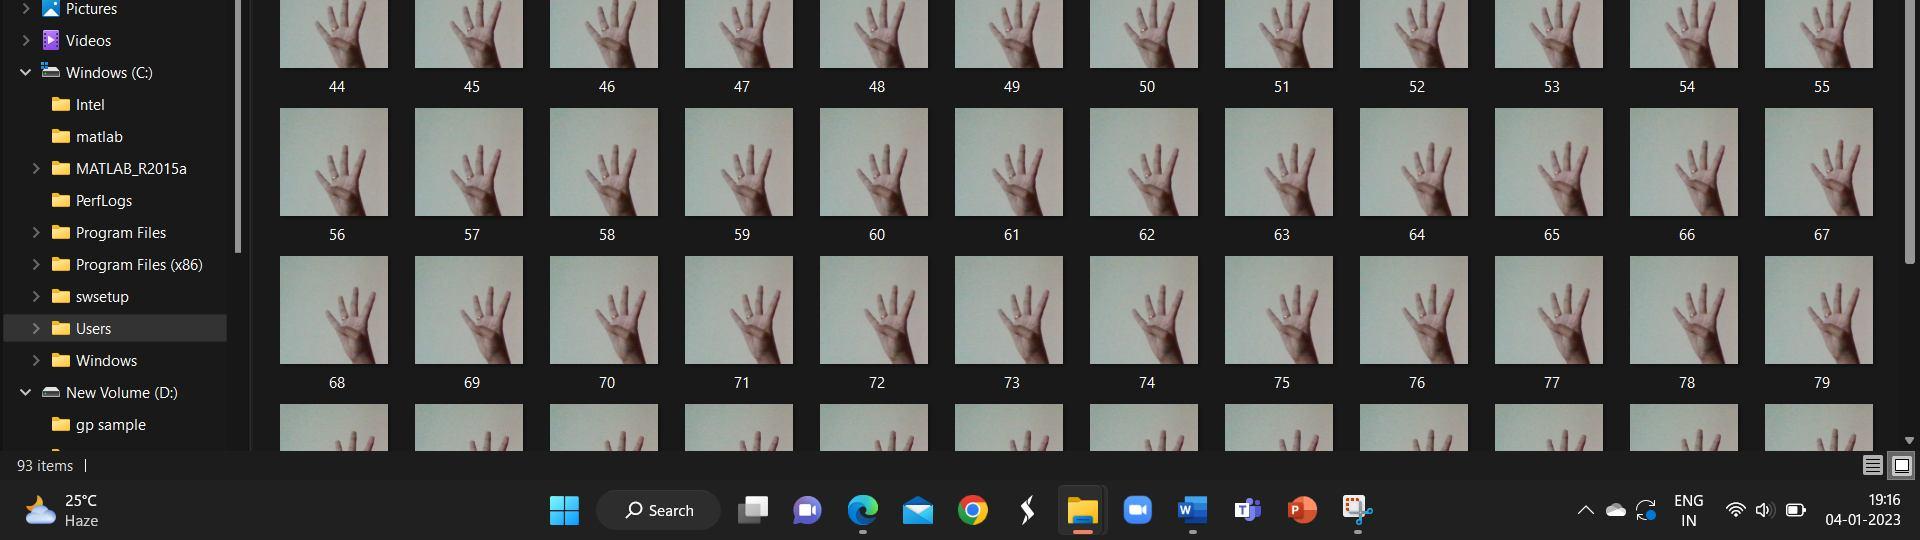Open PowerPoint from the taskbar

[1302, 510]
